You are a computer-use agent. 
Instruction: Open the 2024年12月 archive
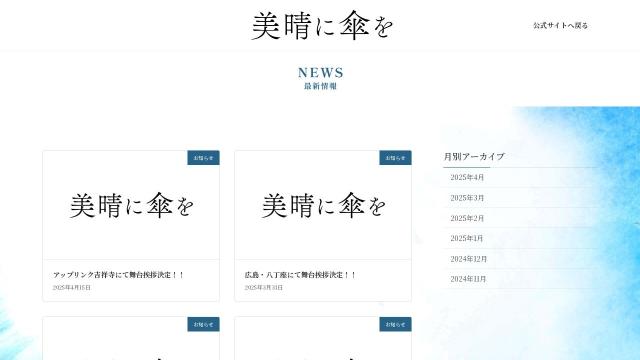(x=469, y=259)
